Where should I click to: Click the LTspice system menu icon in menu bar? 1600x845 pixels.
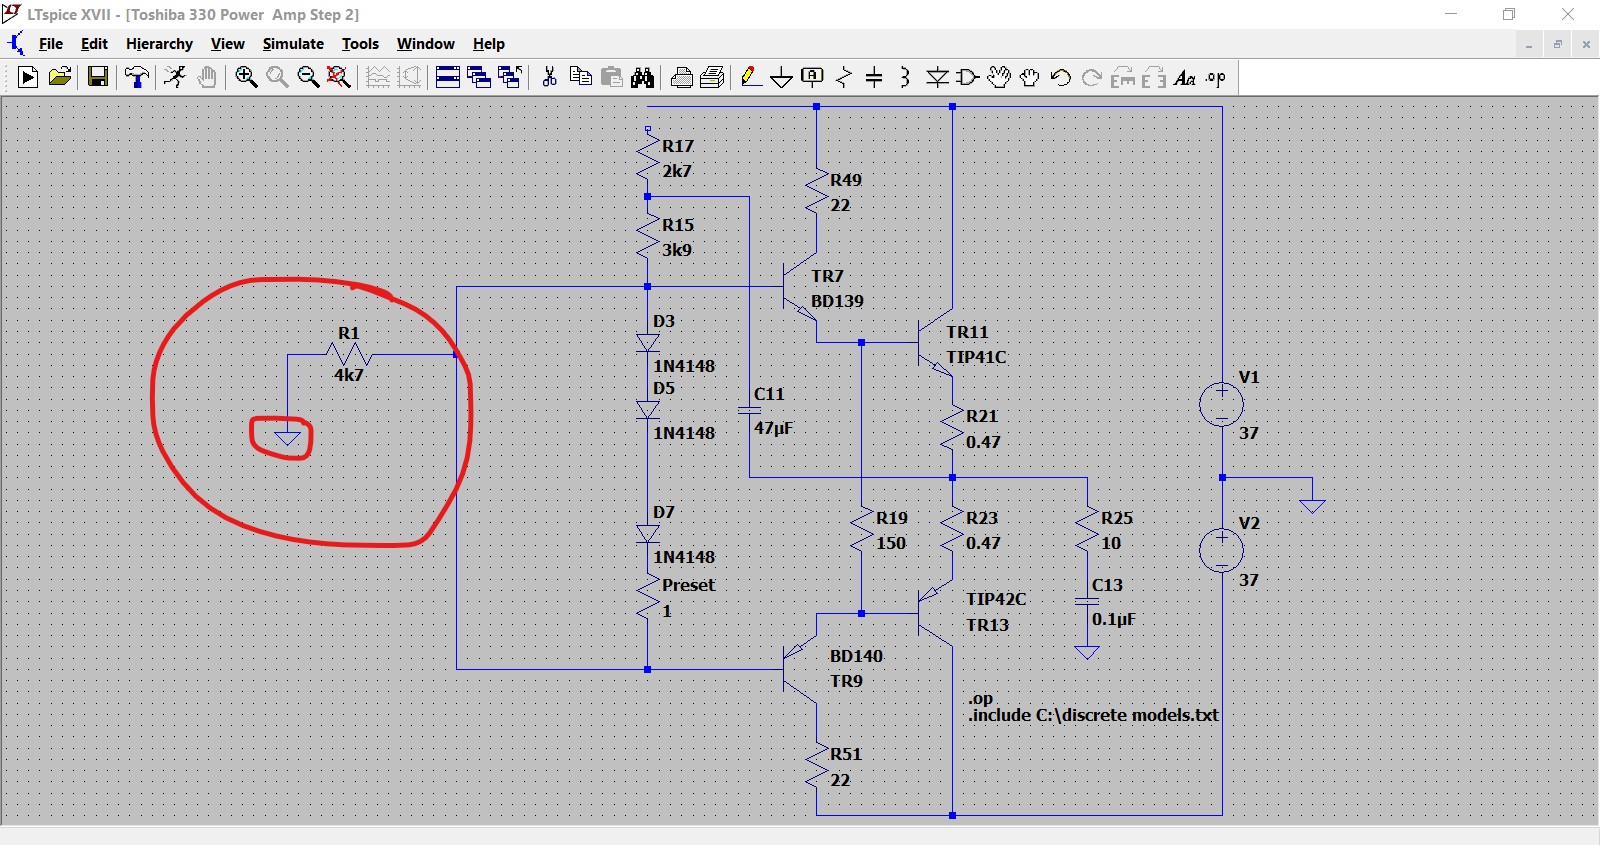[16, 44]
